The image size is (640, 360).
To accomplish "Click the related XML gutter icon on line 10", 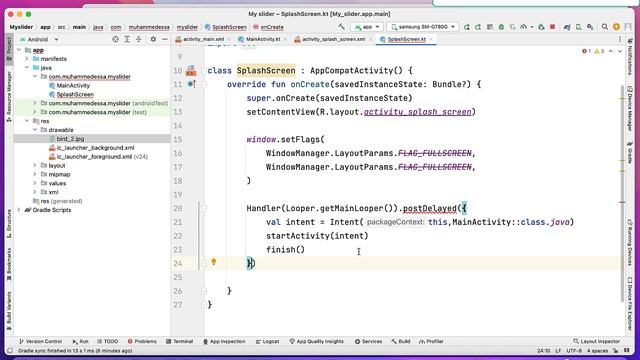I will click(x=191, y=71).
